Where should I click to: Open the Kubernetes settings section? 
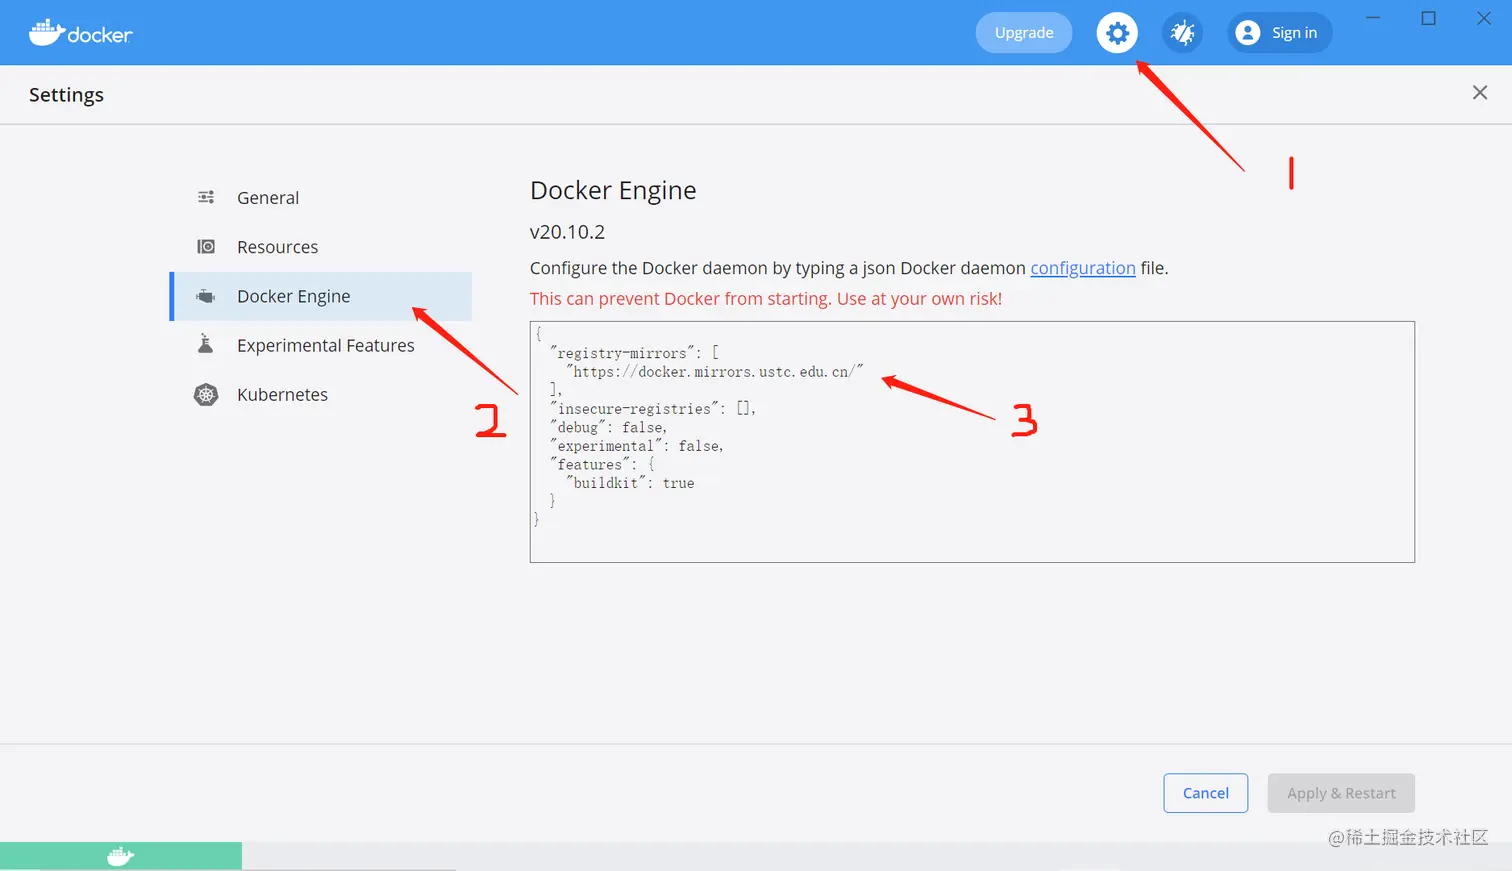pos(321,394)
